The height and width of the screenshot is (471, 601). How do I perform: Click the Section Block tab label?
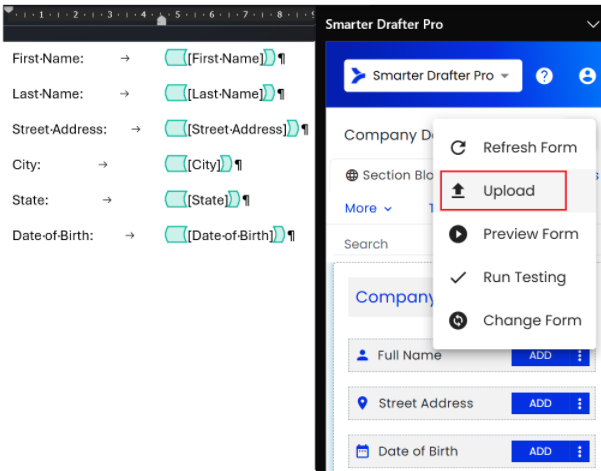coord(398,175)
